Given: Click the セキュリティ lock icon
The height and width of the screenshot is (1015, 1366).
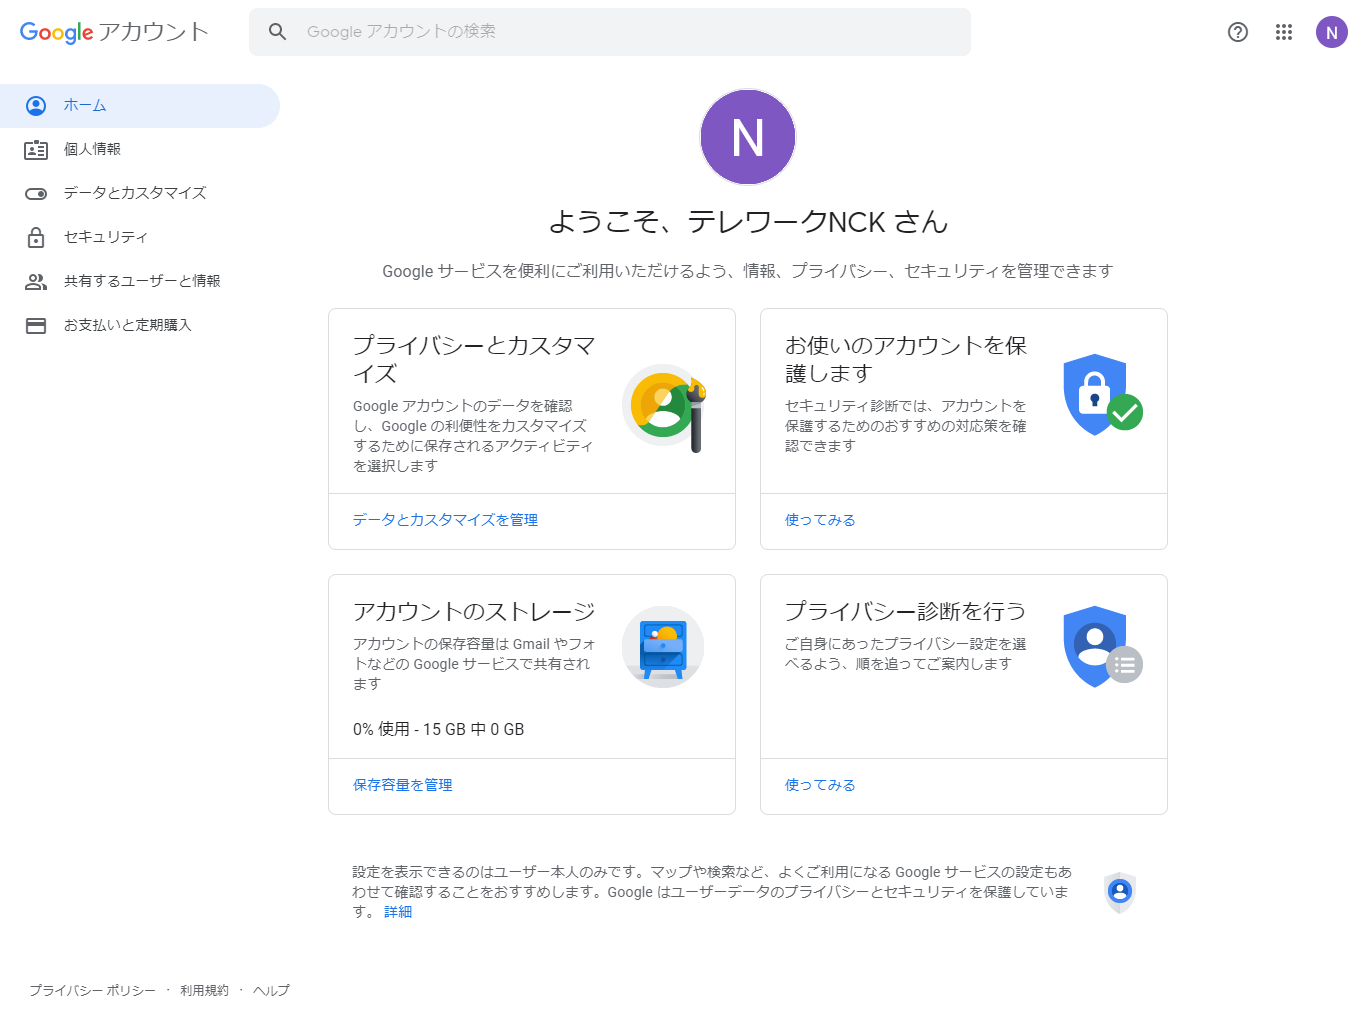Looking at the screenshot, I should (x=36, y=237).
